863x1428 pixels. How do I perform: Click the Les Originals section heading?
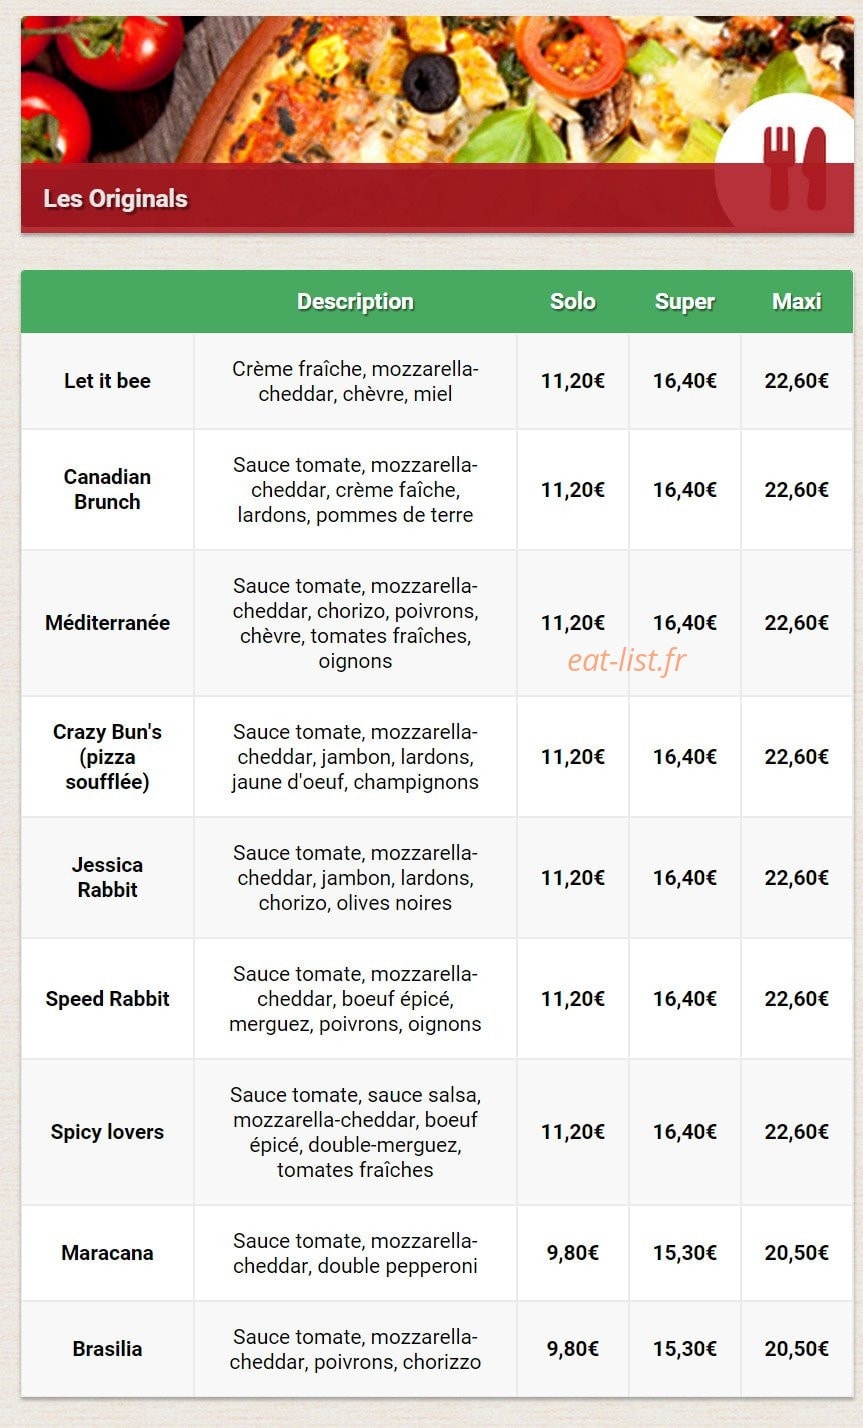[x=115, y=198]
